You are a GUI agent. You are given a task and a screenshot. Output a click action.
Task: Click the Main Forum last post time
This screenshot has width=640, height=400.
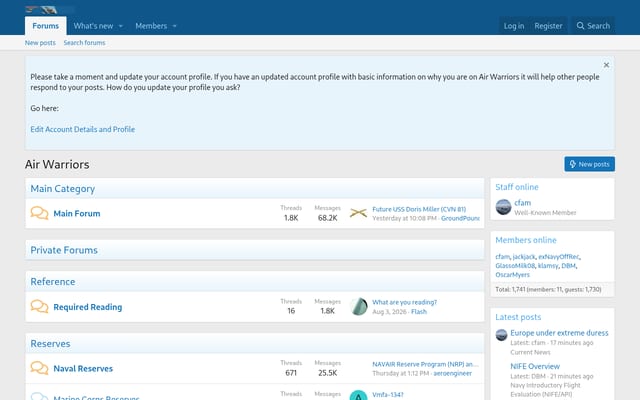[404, 218]
